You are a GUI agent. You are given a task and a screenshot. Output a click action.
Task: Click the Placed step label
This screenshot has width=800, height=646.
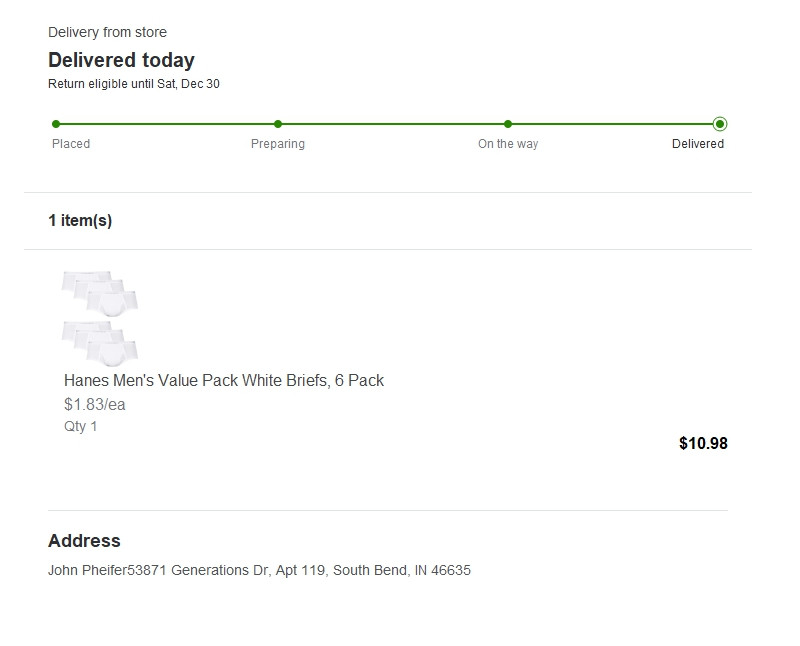click(71, 144)
